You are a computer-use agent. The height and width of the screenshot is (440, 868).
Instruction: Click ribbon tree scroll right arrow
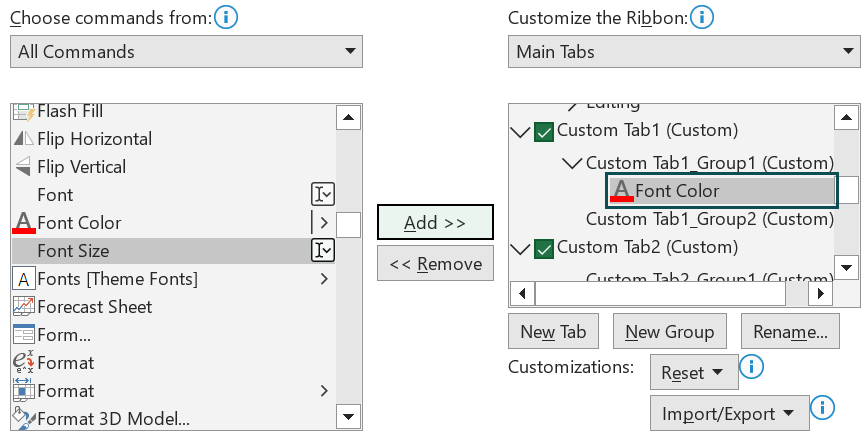(821, 293)
